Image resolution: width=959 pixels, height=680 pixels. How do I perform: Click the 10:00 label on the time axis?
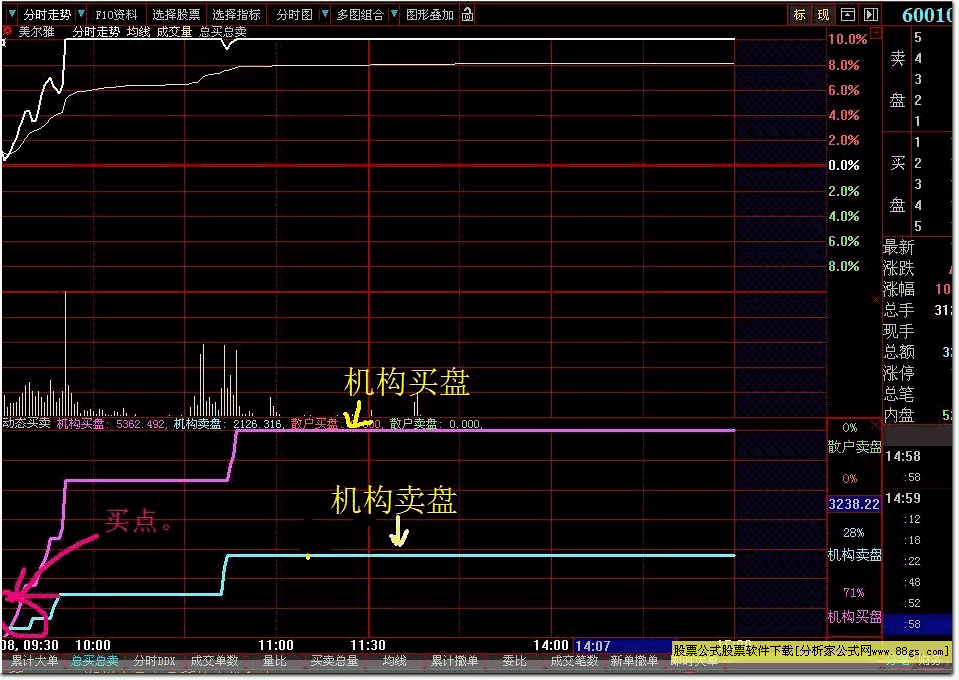coord(93,645)
